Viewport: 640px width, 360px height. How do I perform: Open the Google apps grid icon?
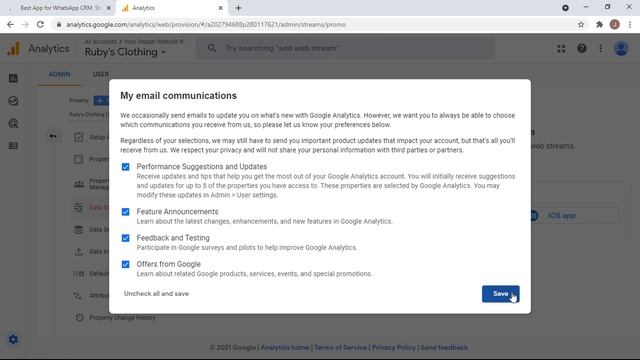(561, 49)
